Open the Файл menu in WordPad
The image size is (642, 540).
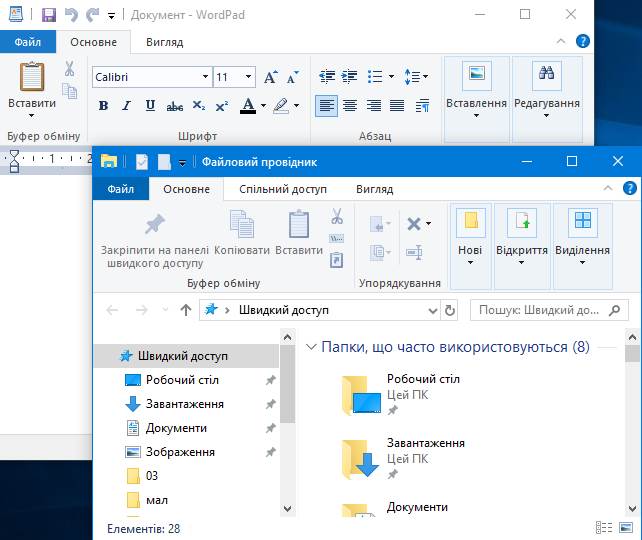coord(27,42)
